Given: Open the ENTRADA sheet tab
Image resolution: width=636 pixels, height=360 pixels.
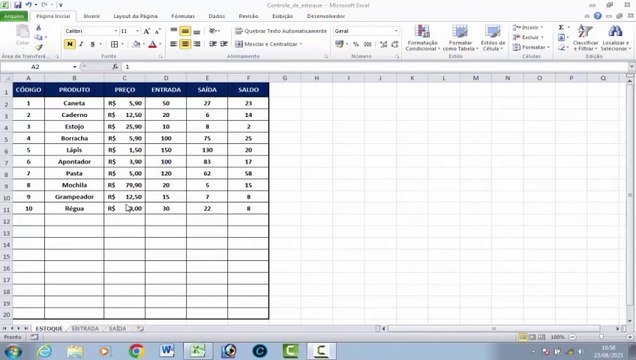Looking at the screenshot, I should coord(85,328).
